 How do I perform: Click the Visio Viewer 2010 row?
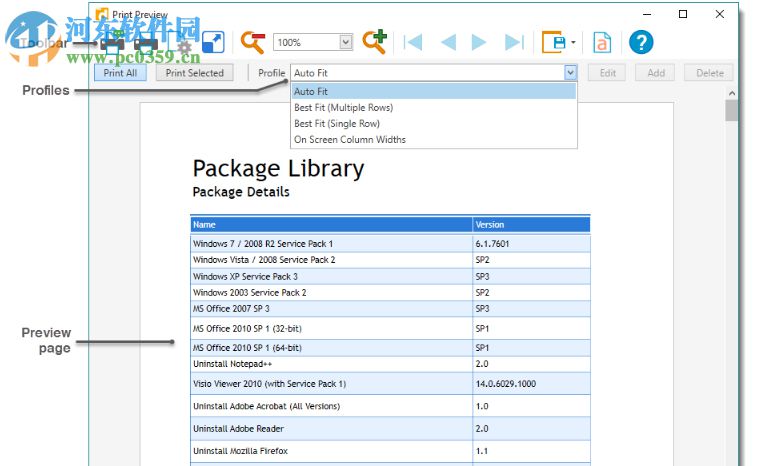(x=390, y=383)
